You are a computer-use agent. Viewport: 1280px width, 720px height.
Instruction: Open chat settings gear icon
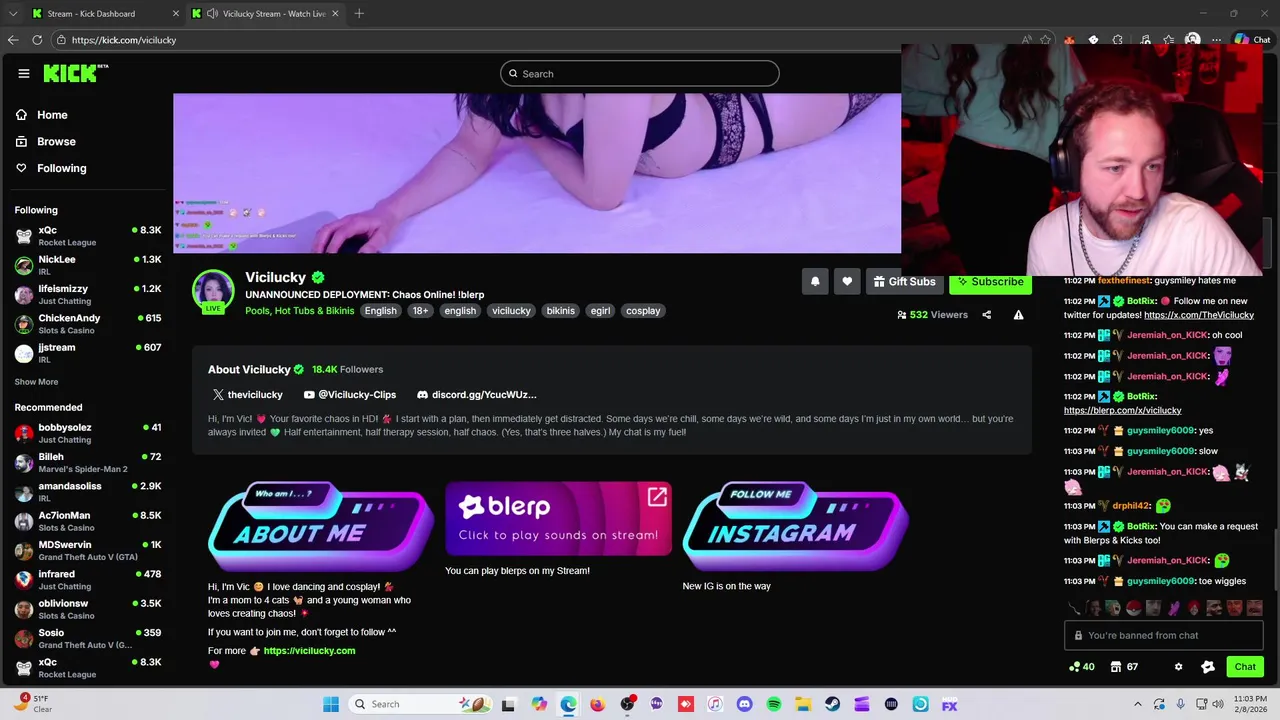(1178, 667)
